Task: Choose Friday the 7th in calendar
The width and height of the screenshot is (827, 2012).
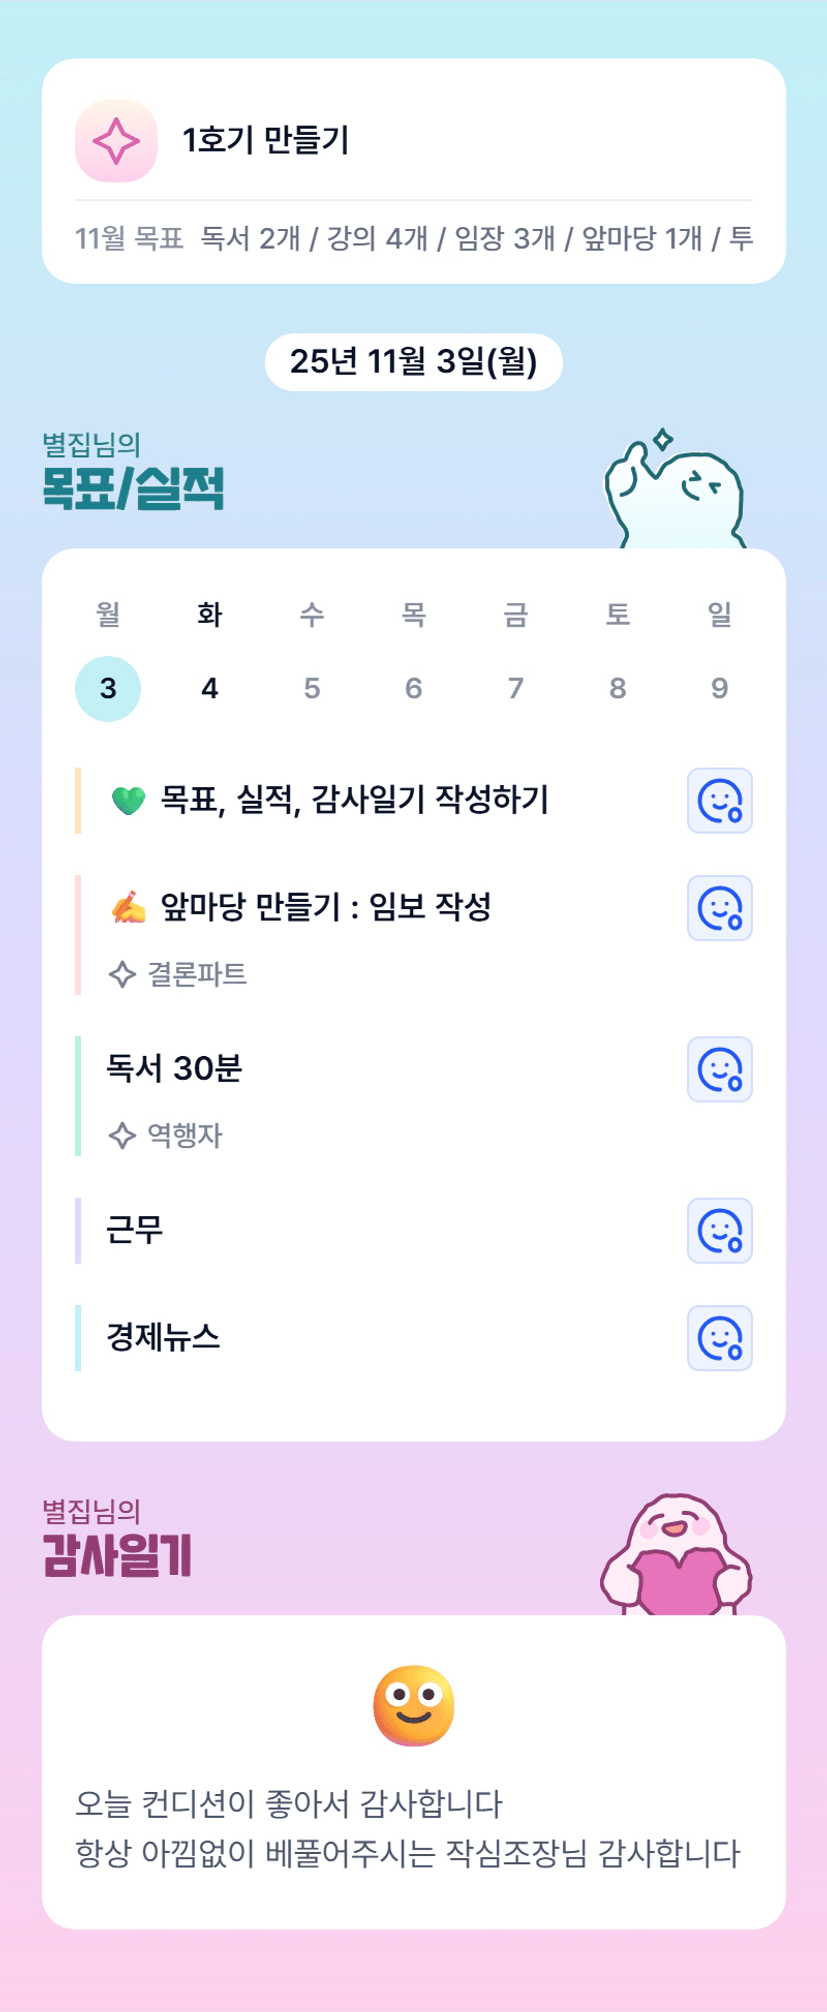Action: (515, 688)
